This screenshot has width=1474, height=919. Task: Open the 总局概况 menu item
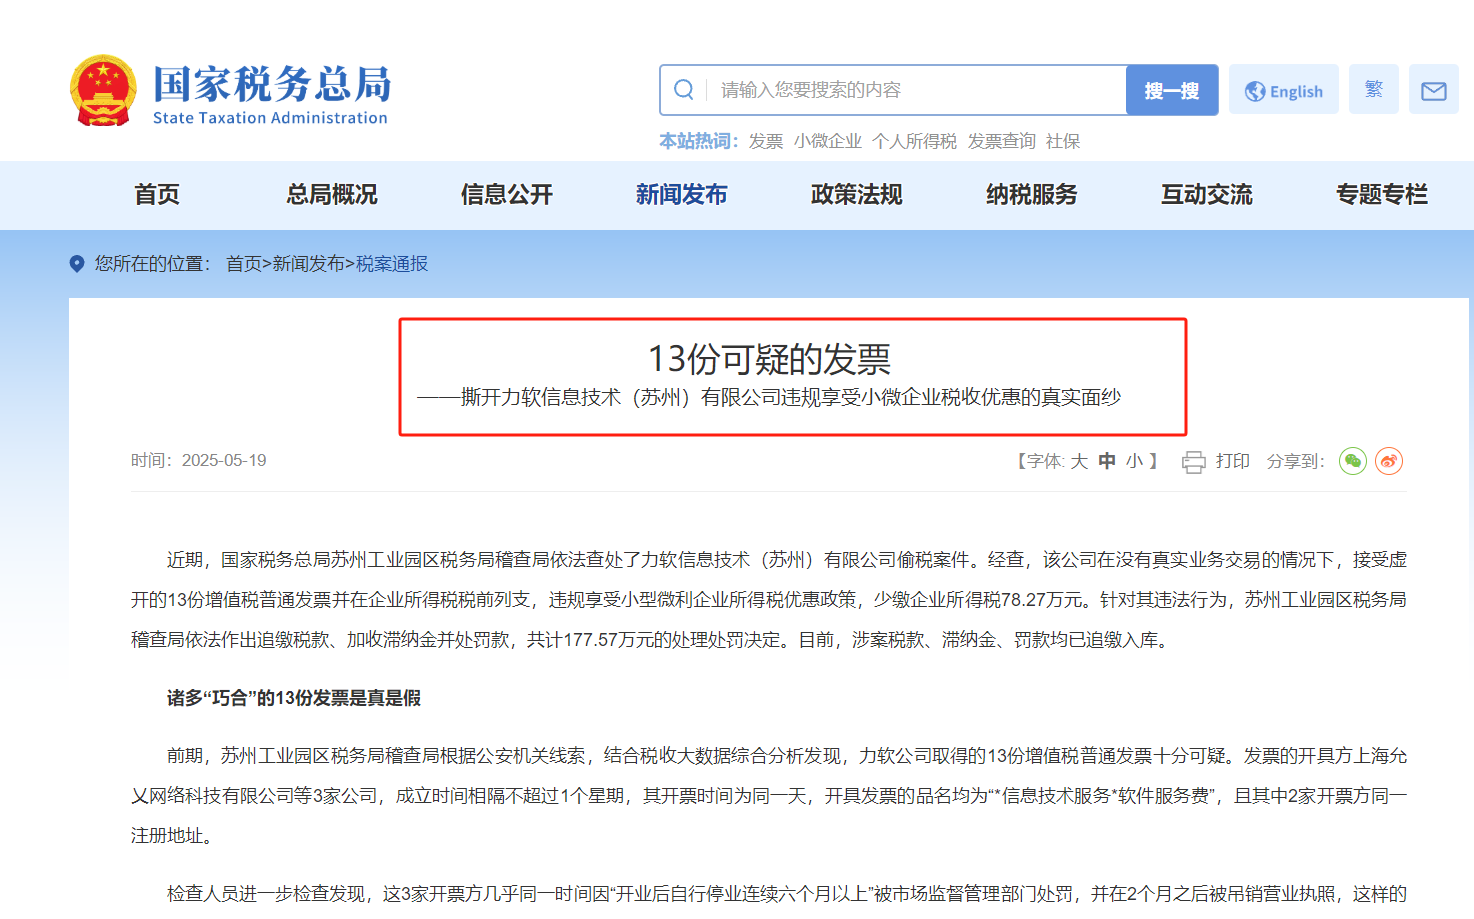pos(332,195)
